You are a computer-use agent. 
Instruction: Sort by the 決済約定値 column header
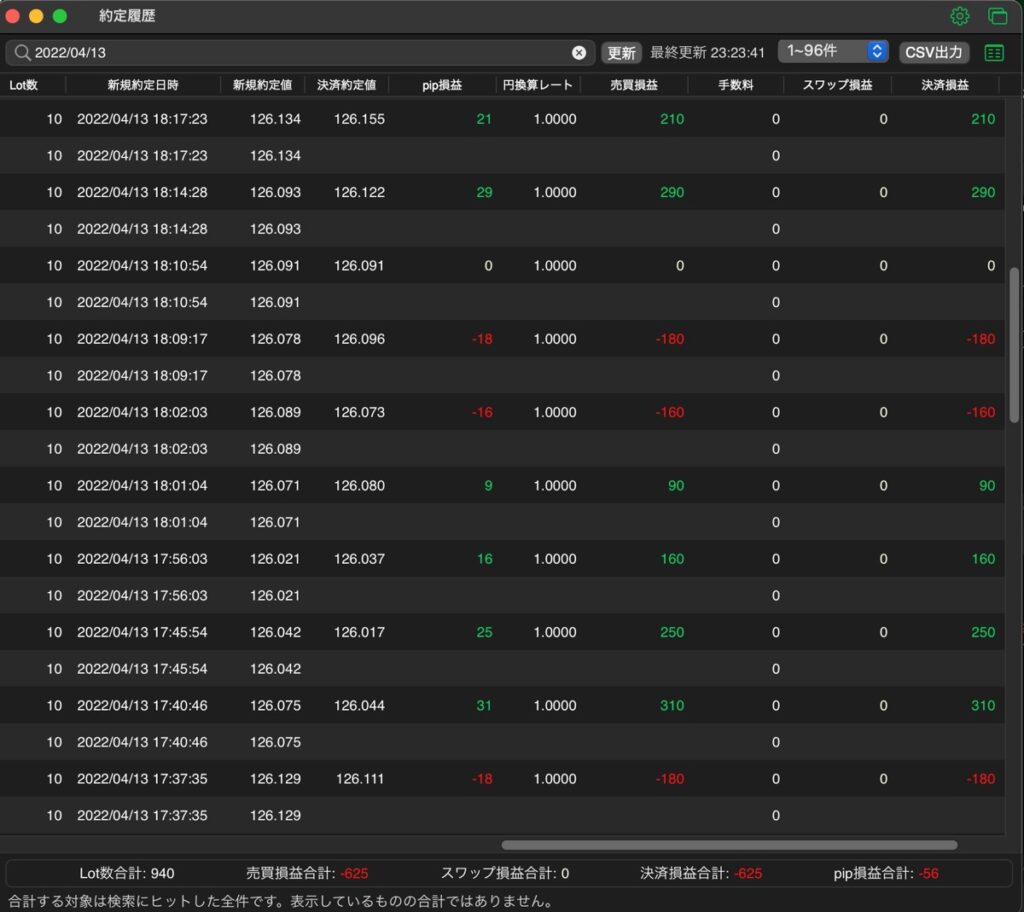pyautogui.click(x=346, y=85)
